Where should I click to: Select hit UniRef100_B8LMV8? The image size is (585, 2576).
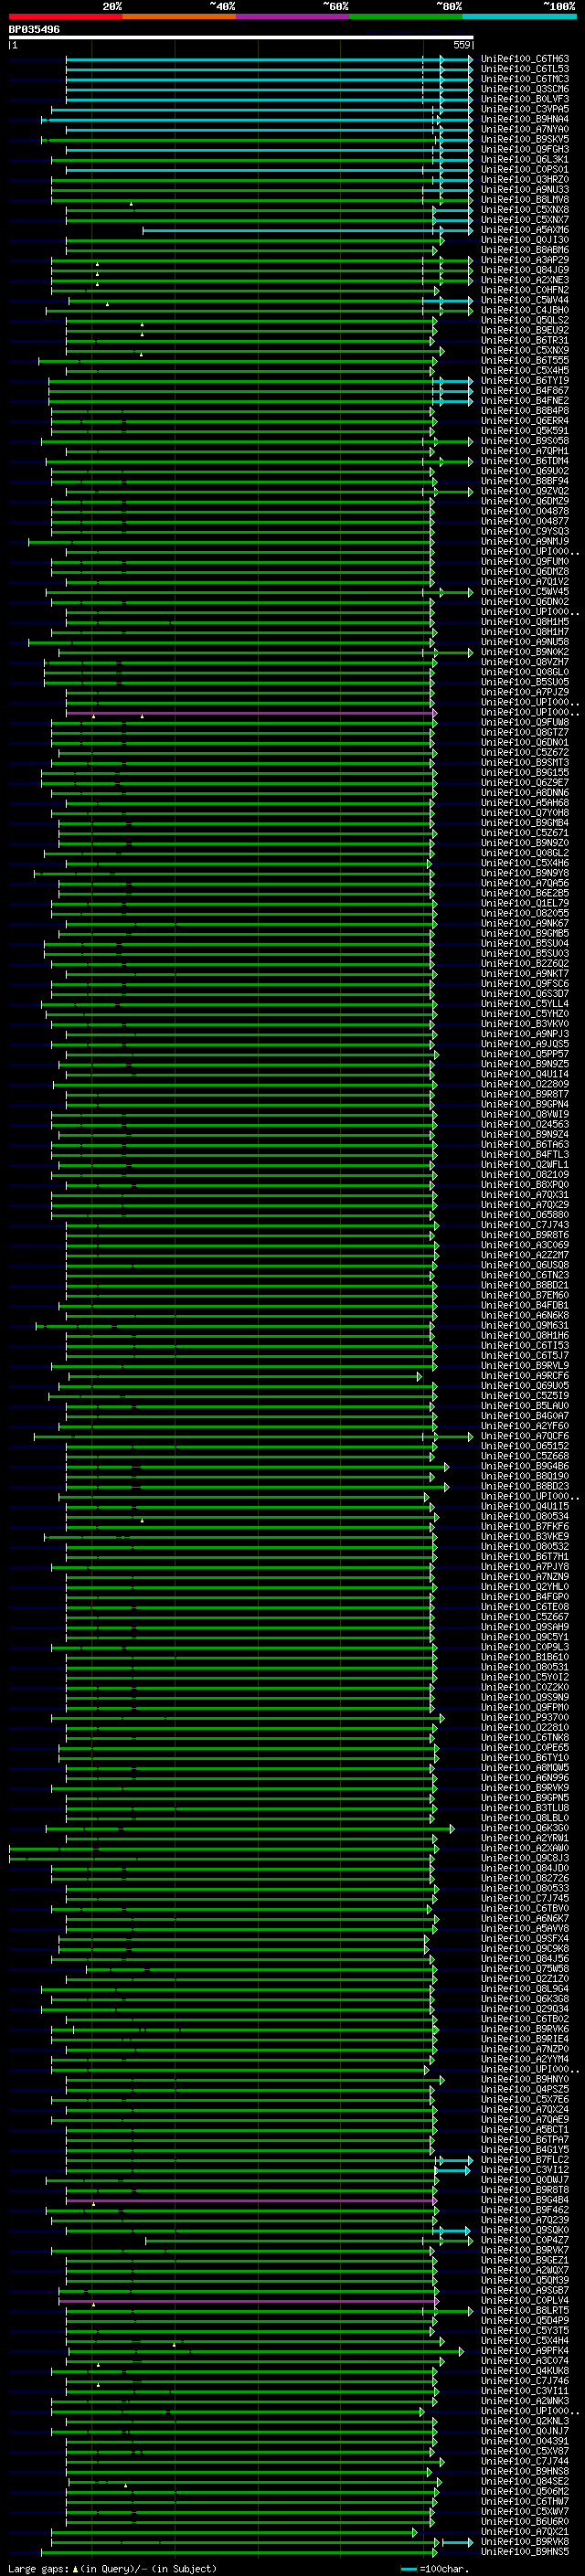(525, 199)
